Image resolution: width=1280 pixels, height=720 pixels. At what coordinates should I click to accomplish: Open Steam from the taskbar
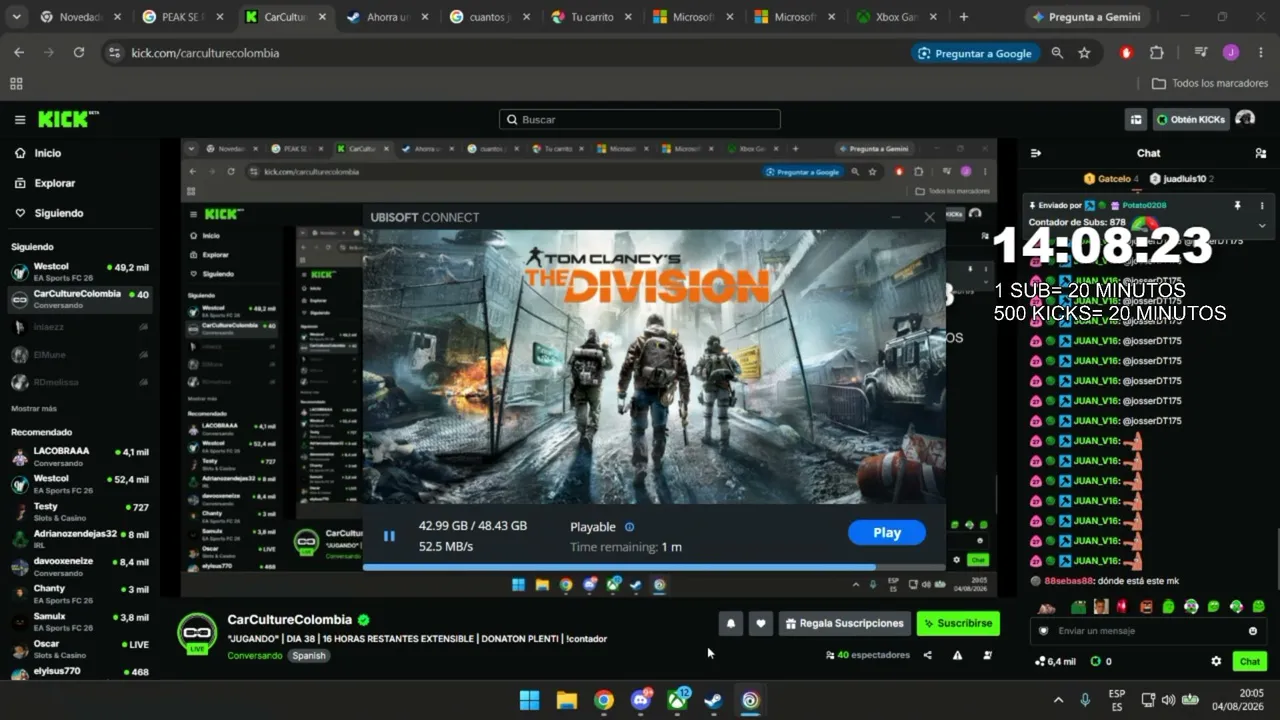coord(713,700)
